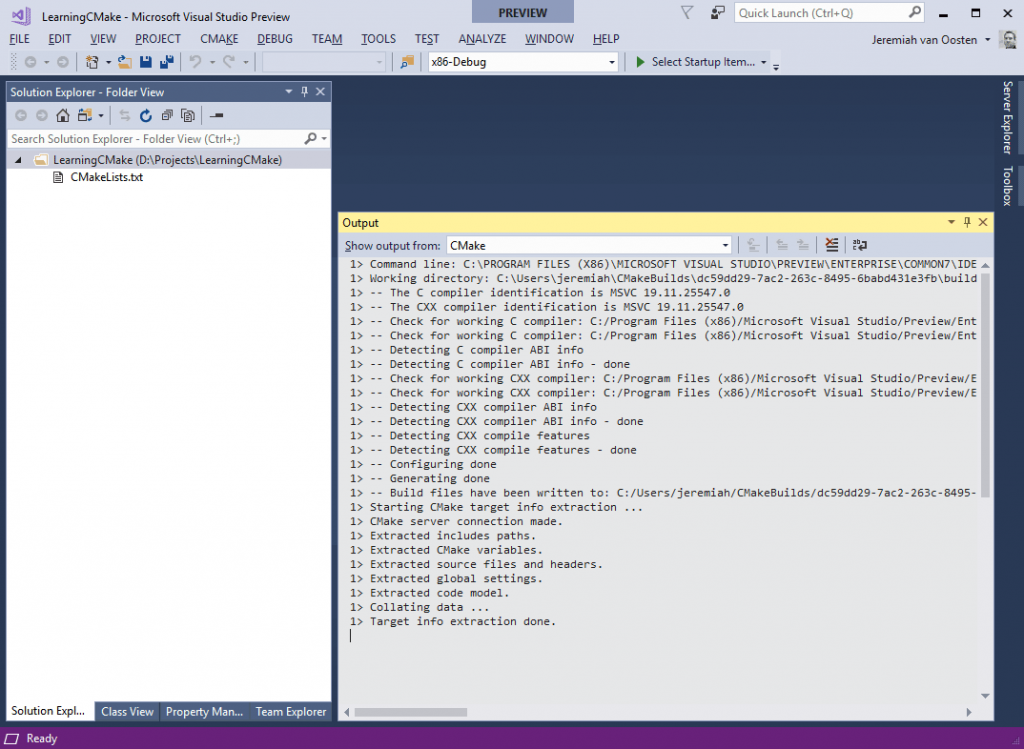
Task: Click the New Project toolbar icon
Action: click(92, 62)
